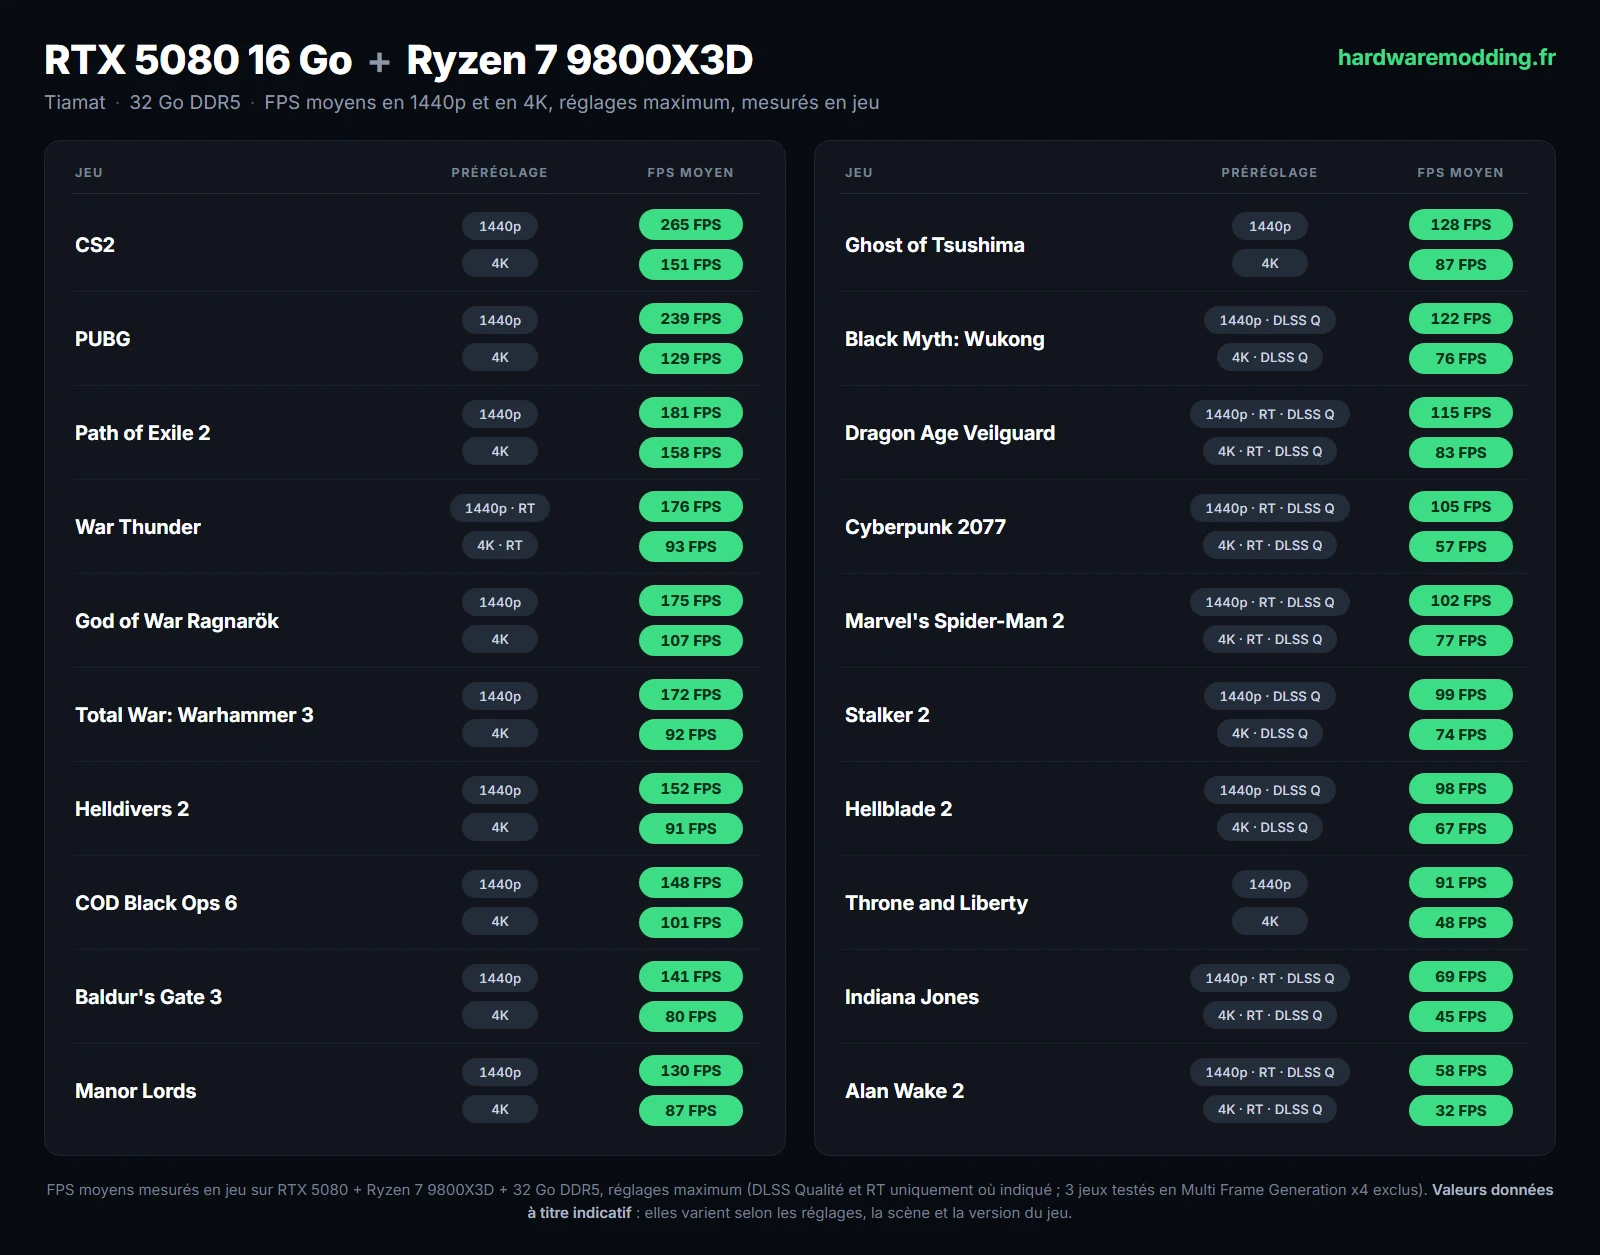Viewport: 1600px width, 1255px height.
Task: Select the Ghost of Tsushima title
Action: pos(935,245)
